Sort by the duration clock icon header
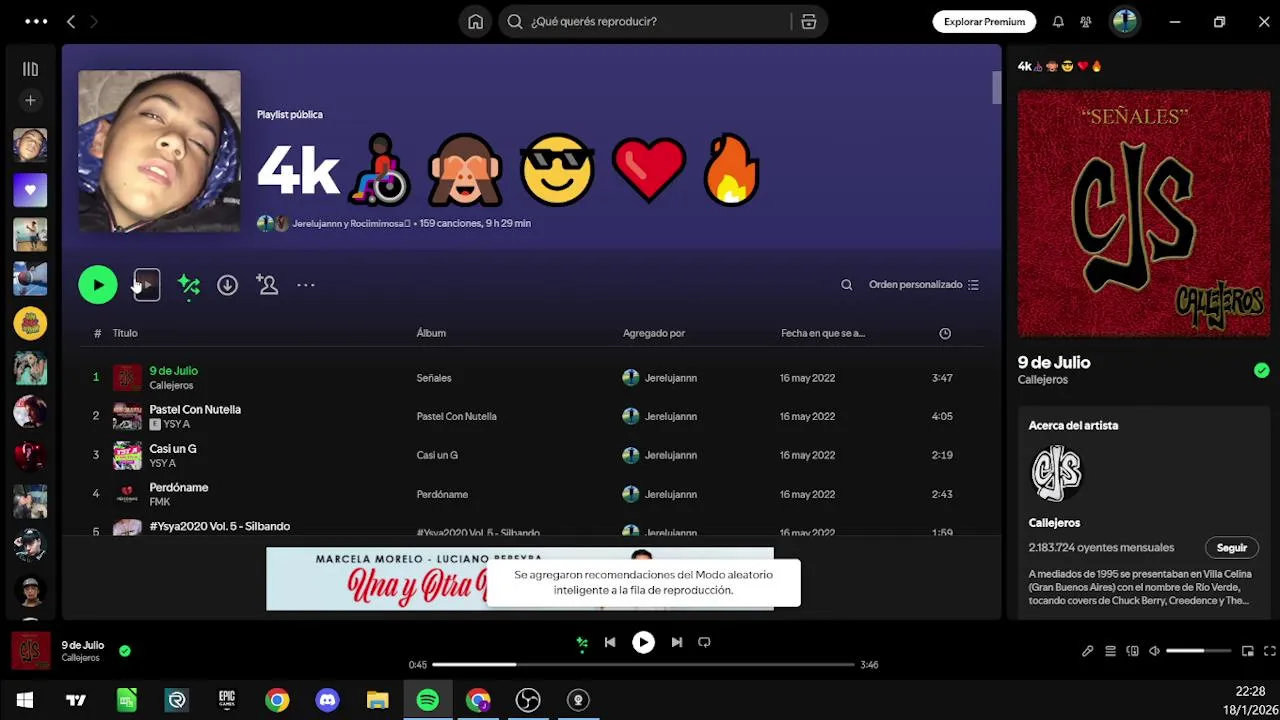 pos(945,333)
